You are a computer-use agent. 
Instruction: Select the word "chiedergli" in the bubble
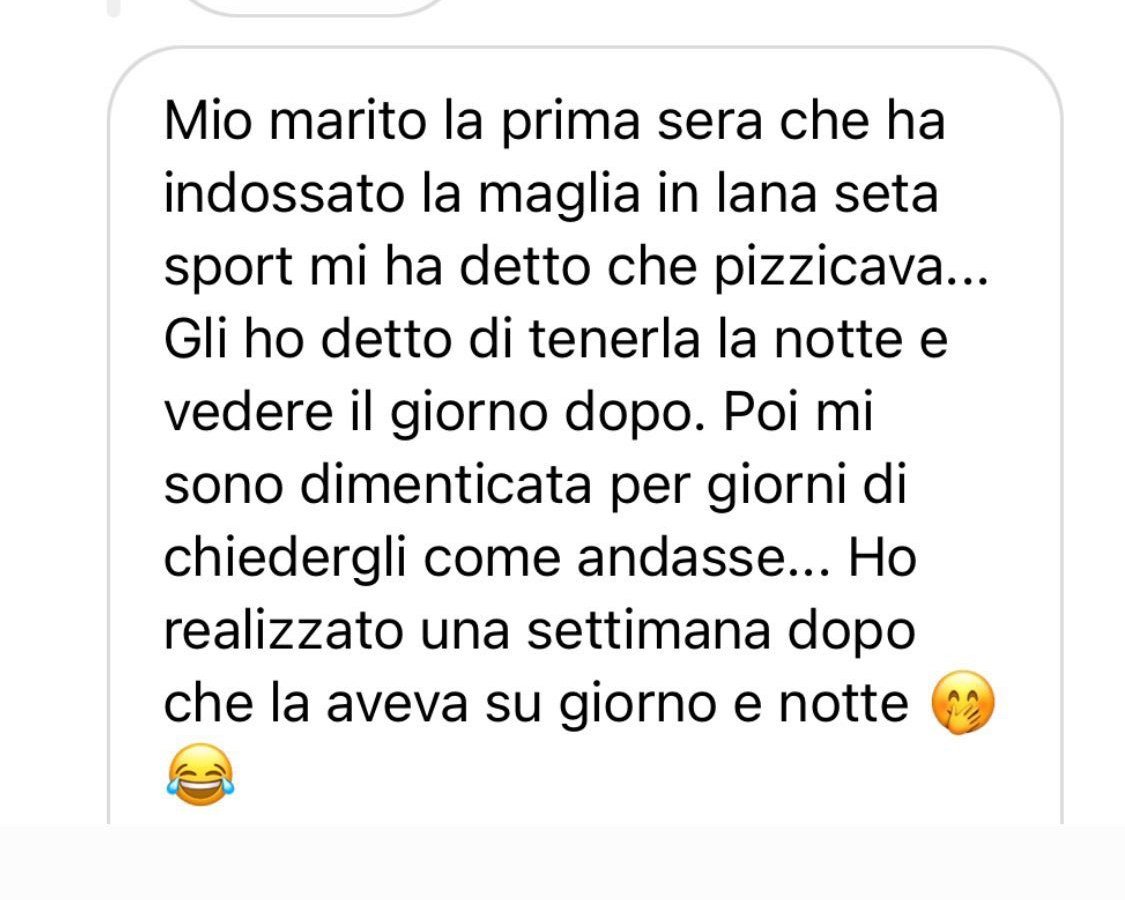(x=286, y=559)
